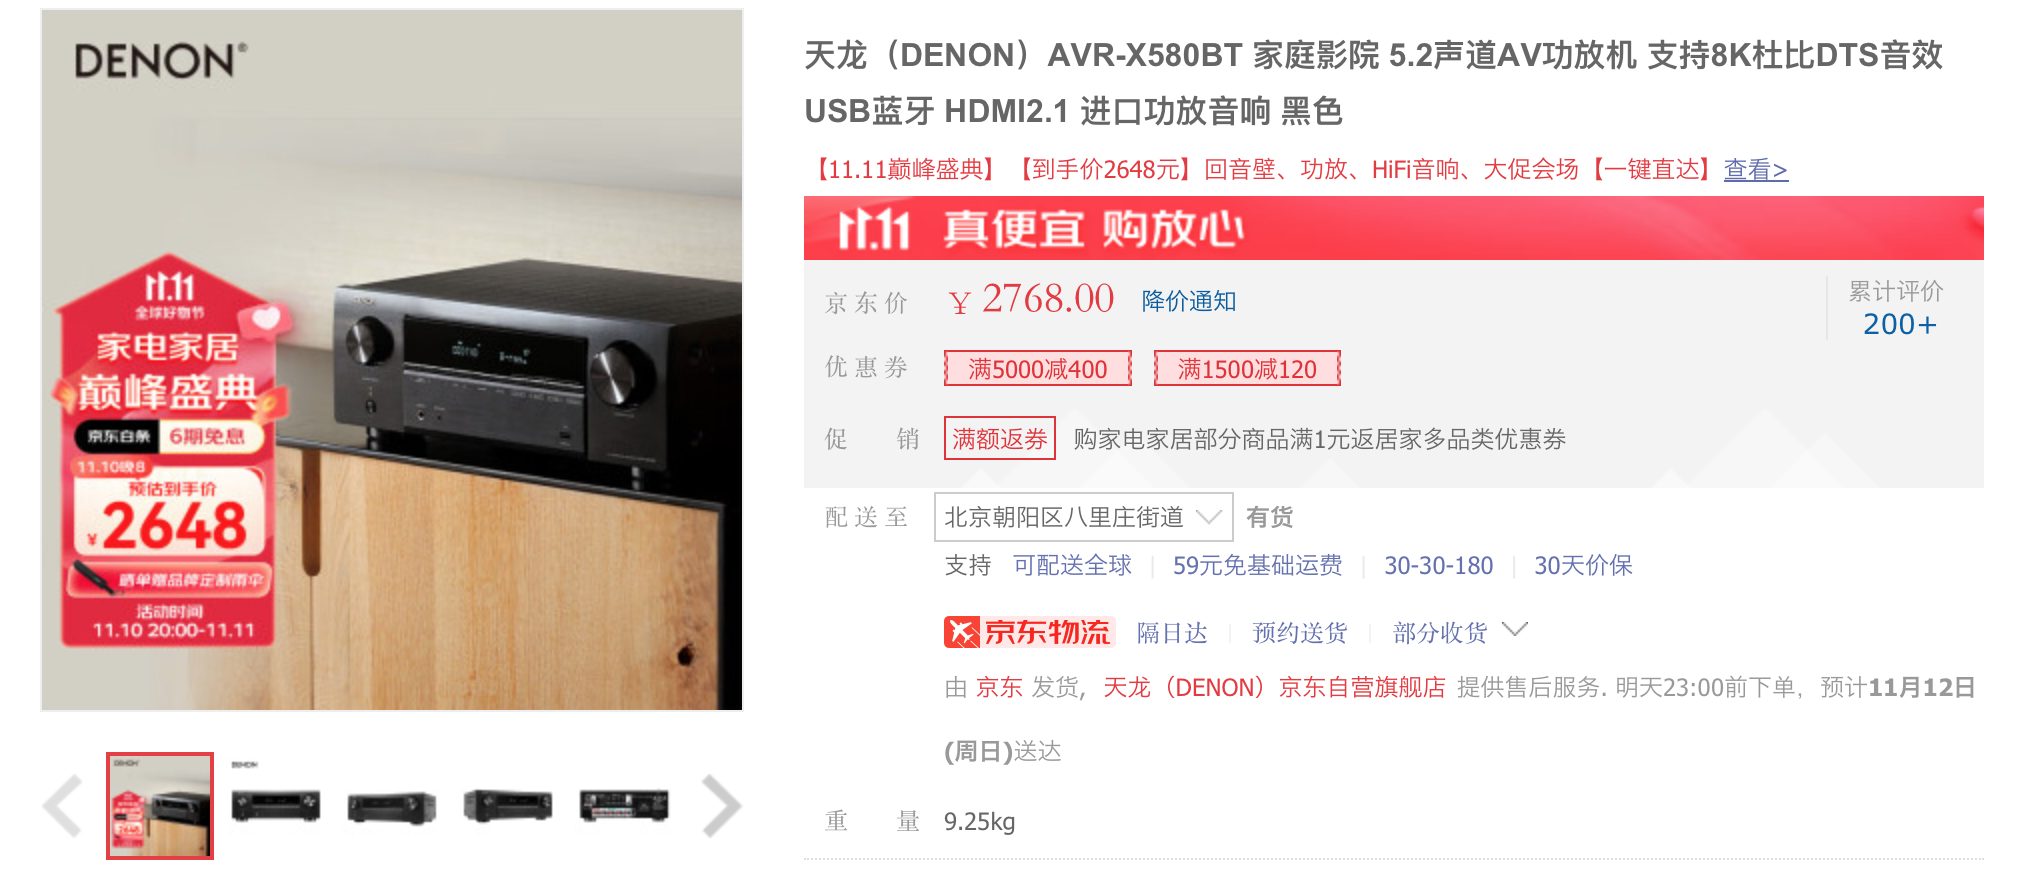Select the fourth receiver thumbnail
This screenshot has width=2028, height=886.
508,806
